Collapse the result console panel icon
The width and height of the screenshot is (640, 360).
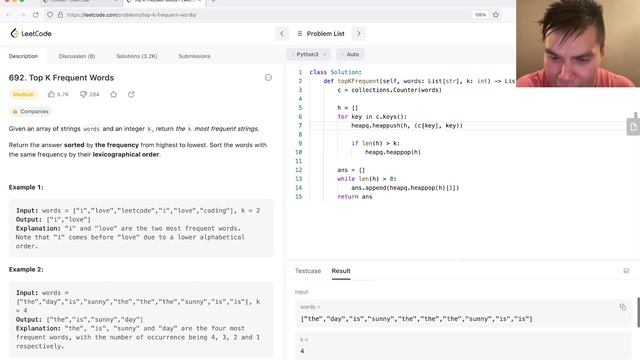(626, 271)
